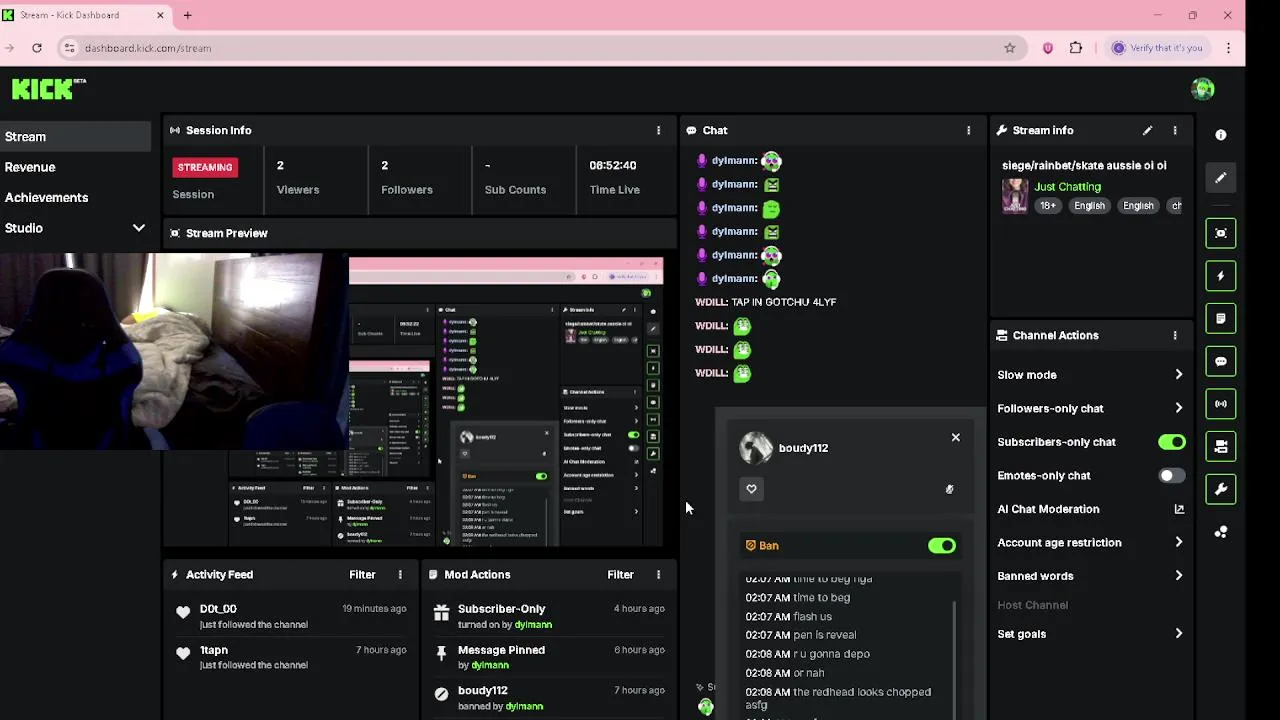Toggle the lightning bolt widget icon in sidebar
The height and width of the screenshot is (720, 1280).
click(x=1220, y=276)
